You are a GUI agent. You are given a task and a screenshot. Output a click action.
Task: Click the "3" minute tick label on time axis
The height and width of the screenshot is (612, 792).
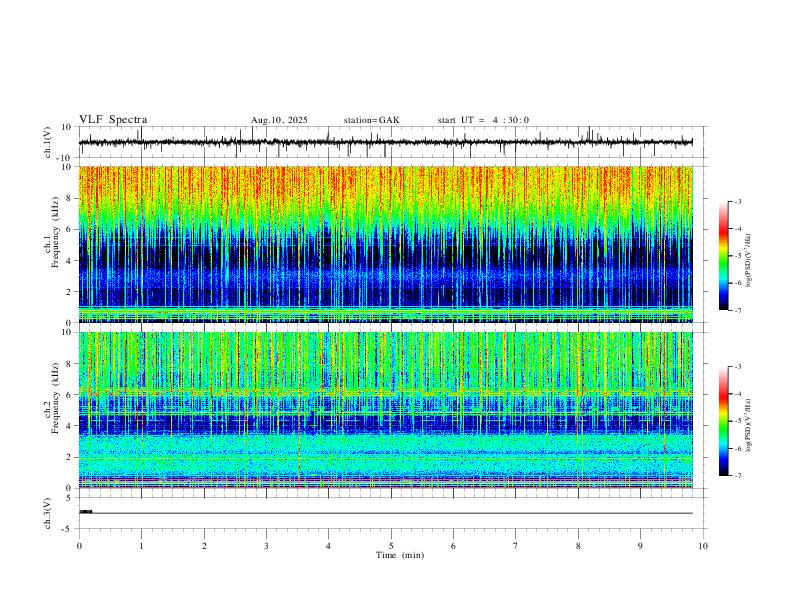pyautogui.click(x=266, y=546)
